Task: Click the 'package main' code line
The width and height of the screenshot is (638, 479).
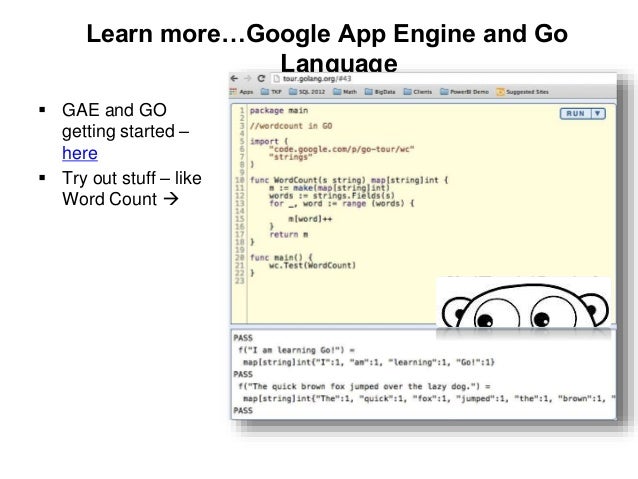Action: click(279, 110)
